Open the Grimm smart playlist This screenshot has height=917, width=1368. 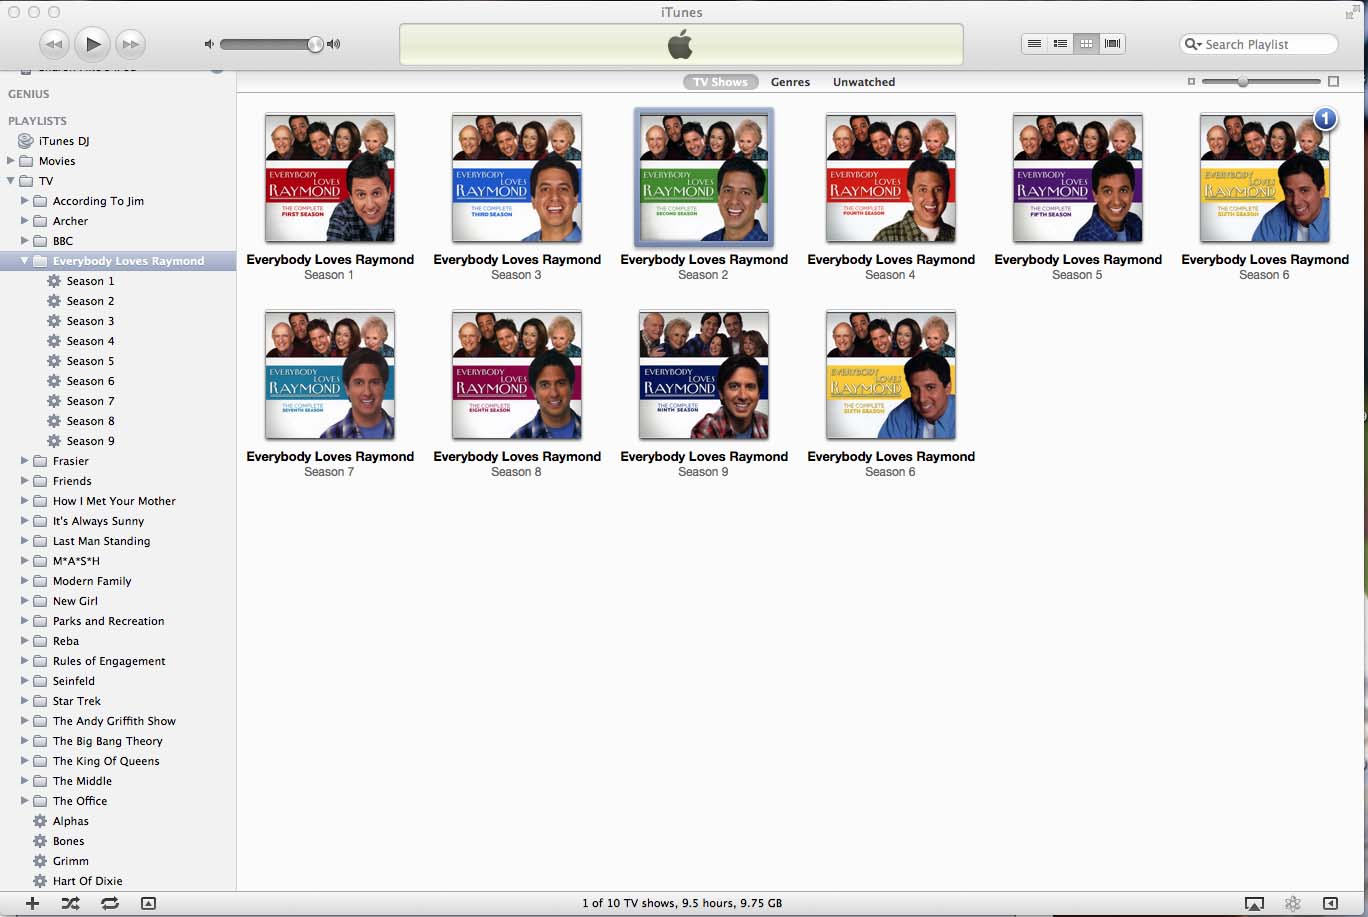[x=70, y=861]
